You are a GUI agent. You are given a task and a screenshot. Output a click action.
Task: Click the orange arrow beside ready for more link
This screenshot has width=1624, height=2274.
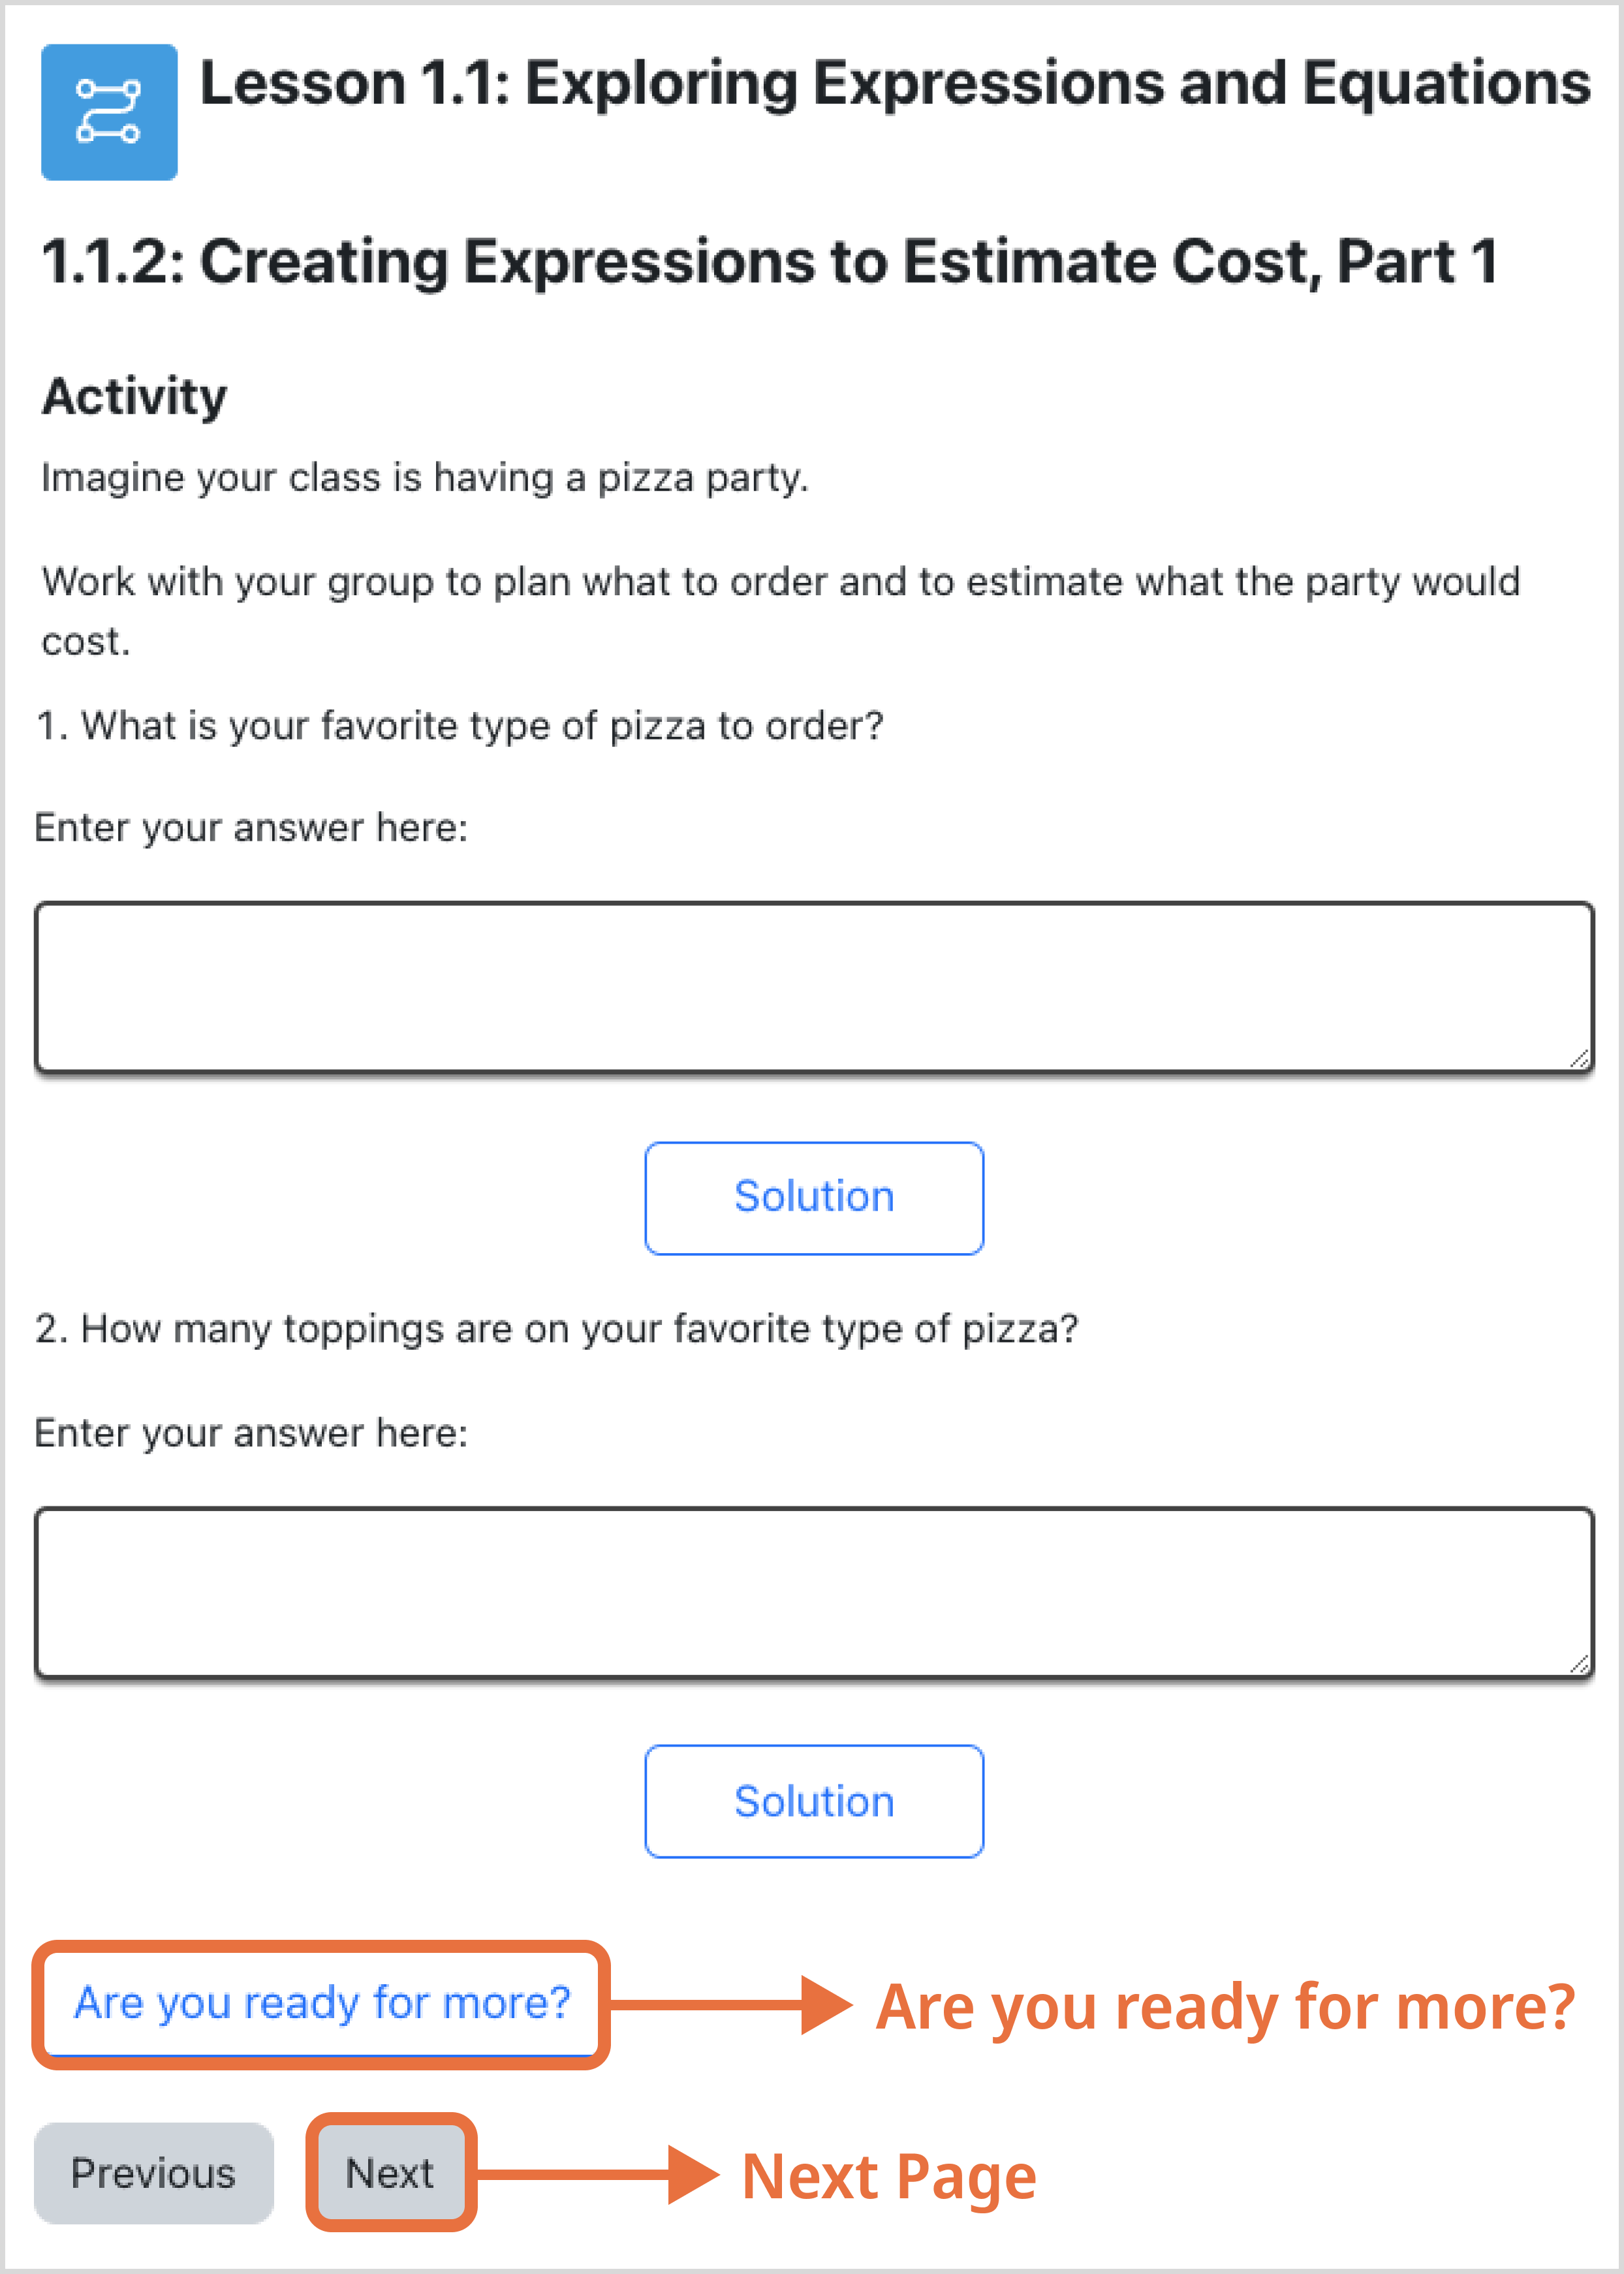pyautogui.click(x=730, y=2004)
